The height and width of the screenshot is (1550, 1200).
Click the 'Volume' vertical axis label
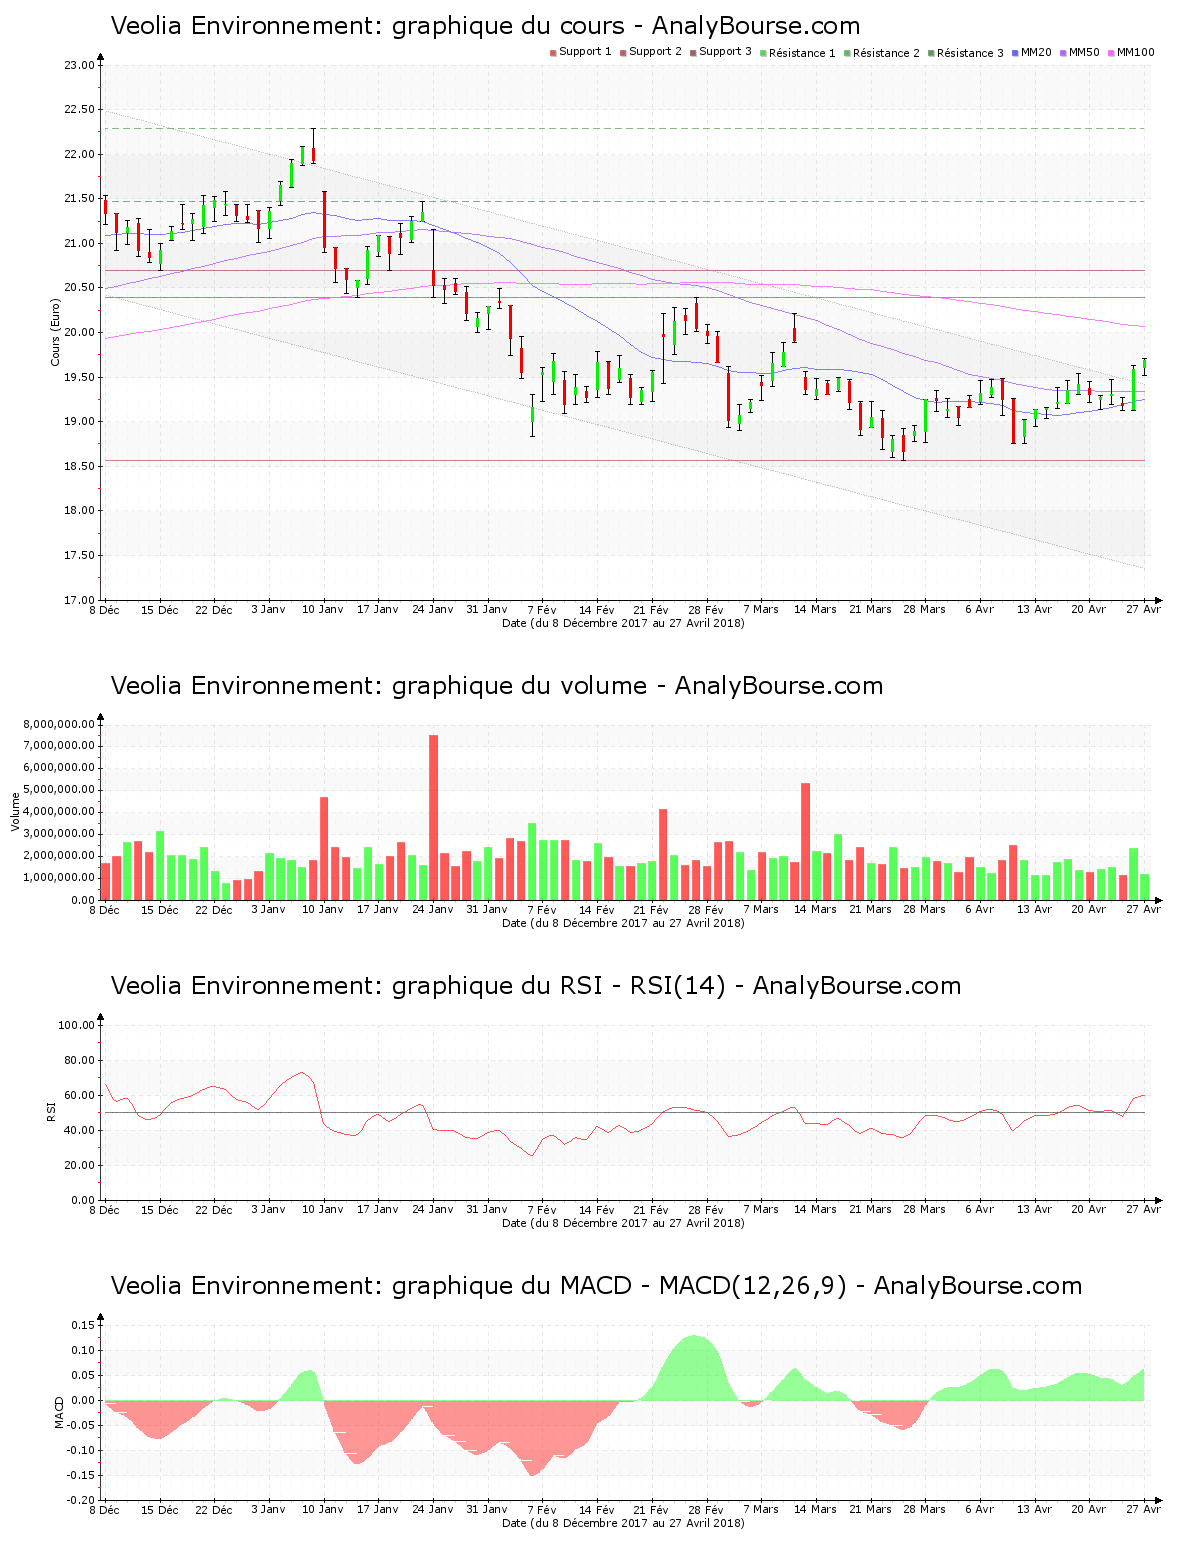point(15,811)
